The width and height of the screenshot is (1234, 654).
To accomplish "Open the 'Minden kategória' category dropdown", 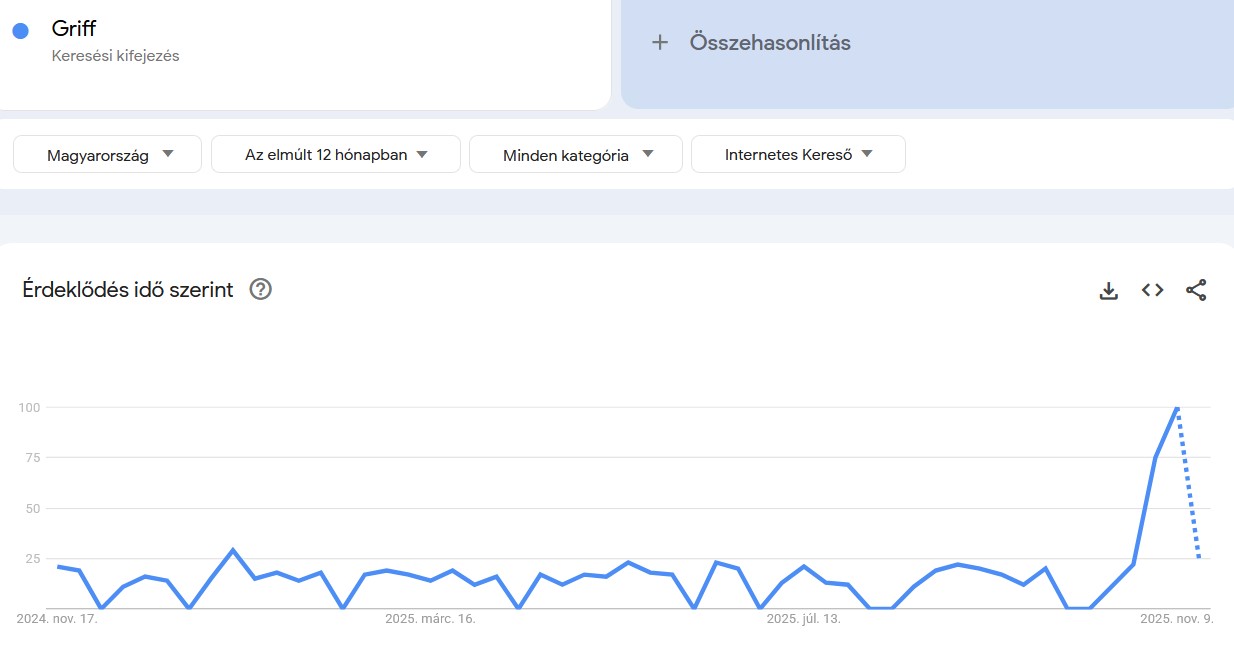I will 575,154.
